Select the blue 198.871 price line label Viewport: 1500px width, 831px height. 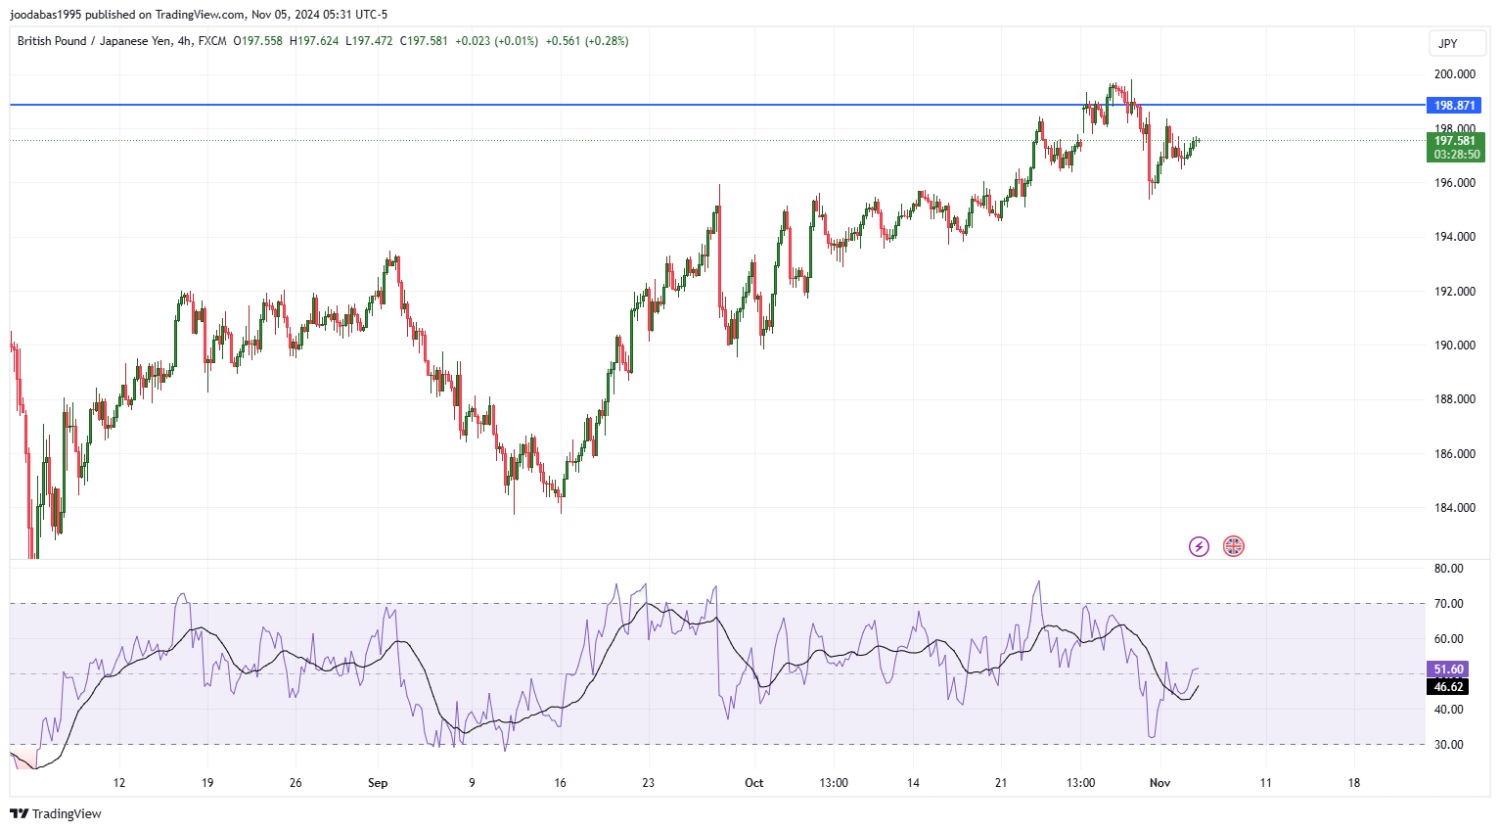pyautogui.click(x=1455, y=105)
